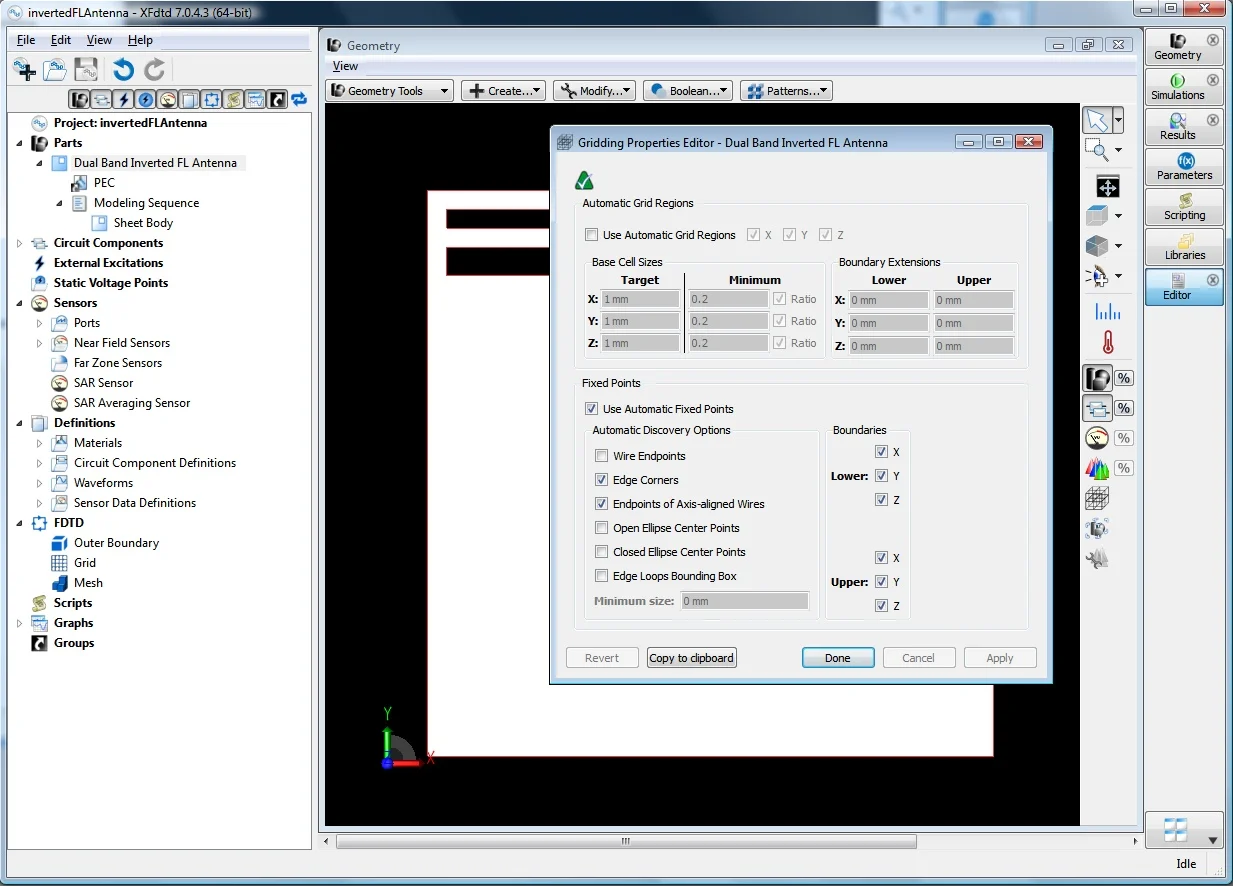The width and height of the screenshot is (1233, 886).
Task: Click the blue refresh arrows in tree toolbar
Action: click(298, 99)
